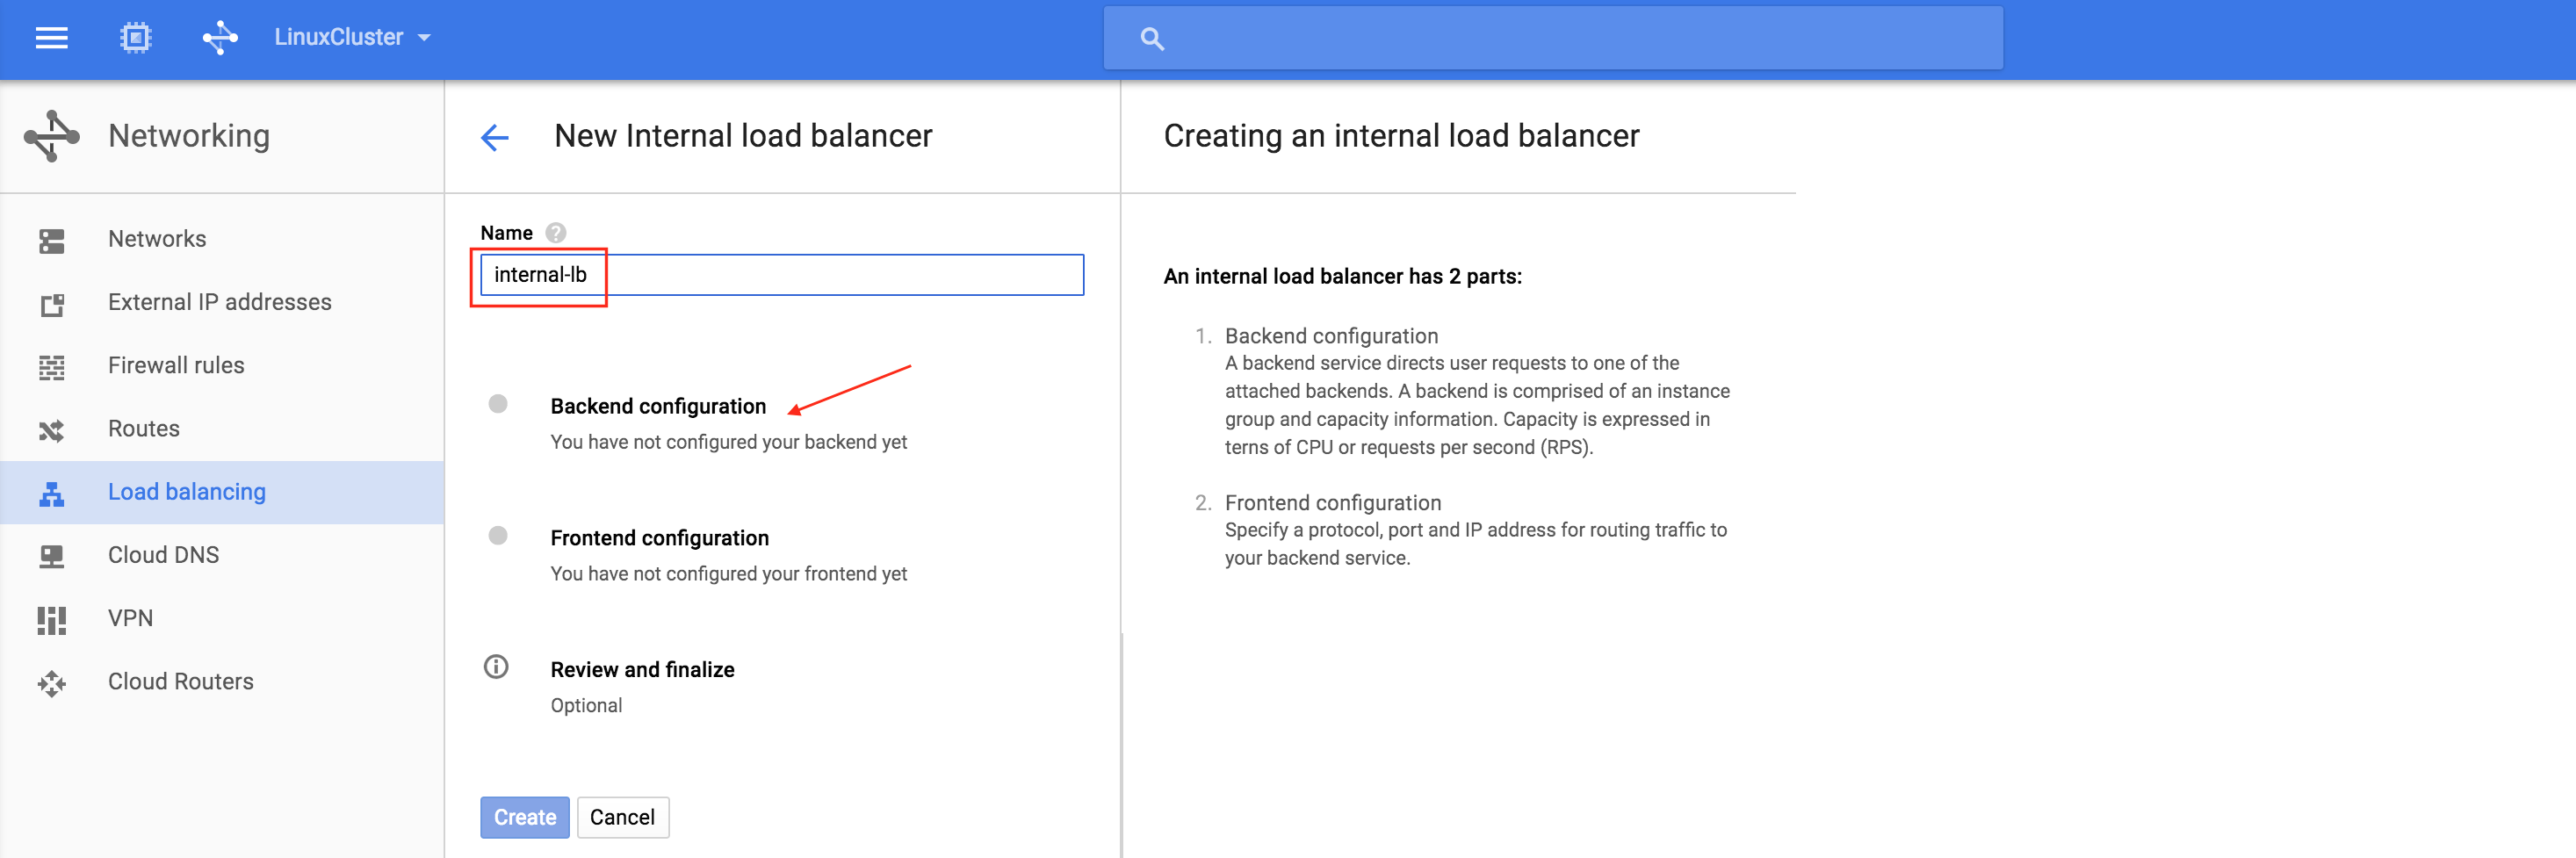Open the LinuxCluster project dropdown
The width and height of the screenshot is (2576, 858).
click(x=352, y=38)
